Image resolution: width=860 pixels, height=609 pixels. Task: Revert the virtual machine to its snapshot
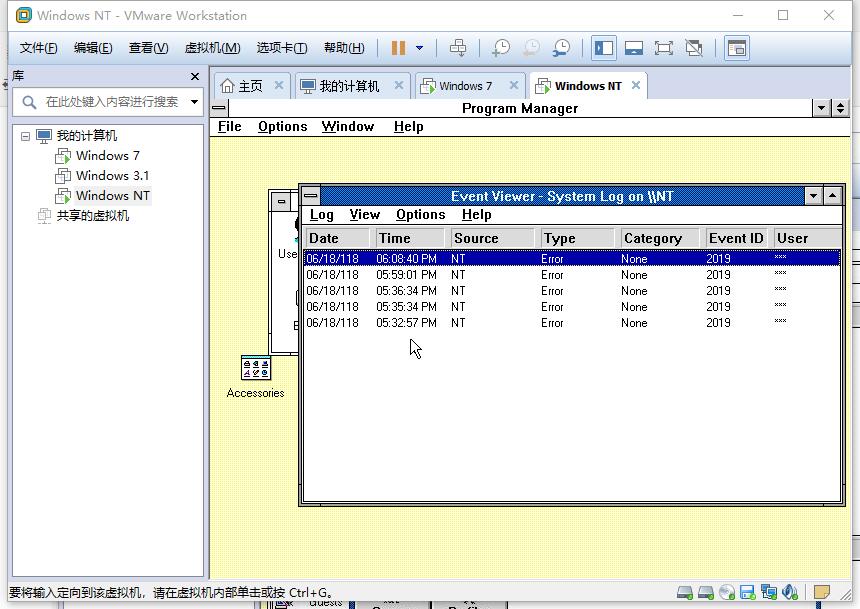click(531, 48)
